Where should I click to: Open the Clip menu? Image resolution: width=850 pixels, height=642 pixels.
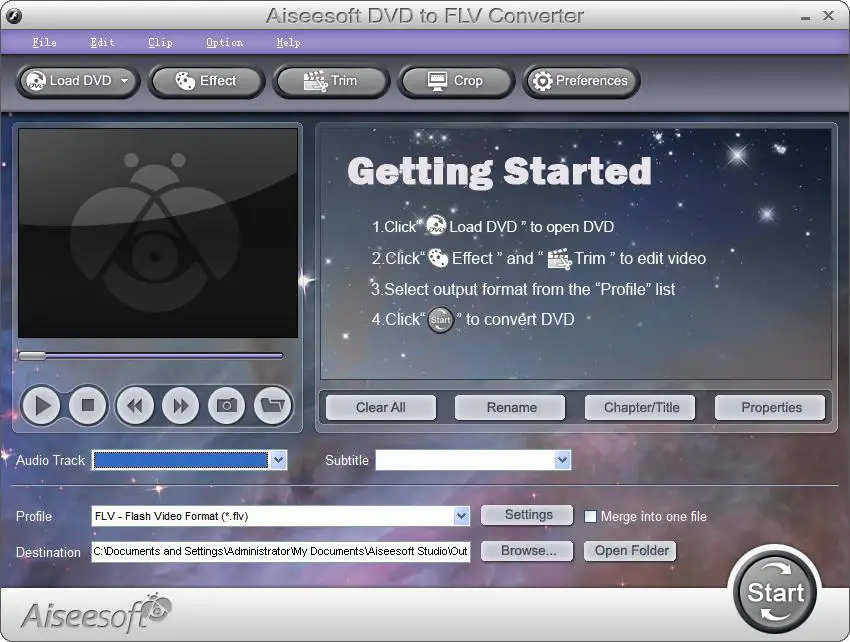pyautogui.click(x=160, y=42)
